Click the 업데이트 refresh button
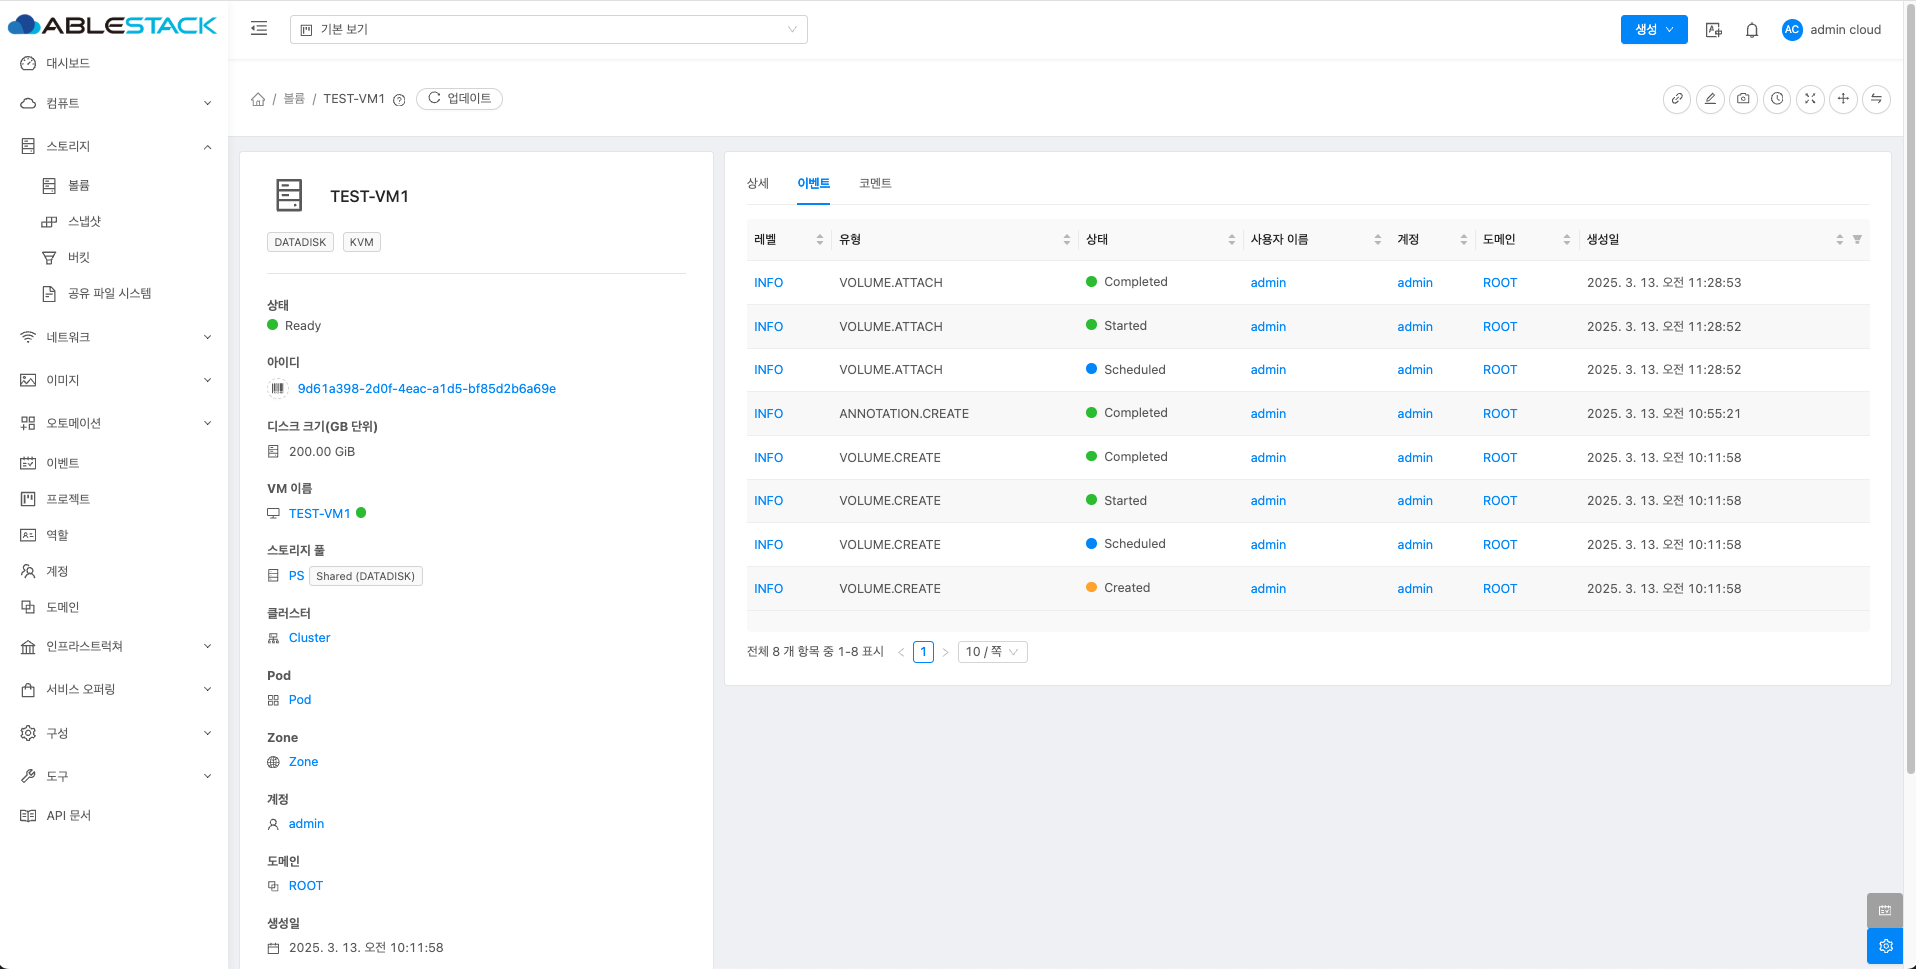Image resolution: width=1916 pixels, height=969 pixels. (x=459, y=99)
